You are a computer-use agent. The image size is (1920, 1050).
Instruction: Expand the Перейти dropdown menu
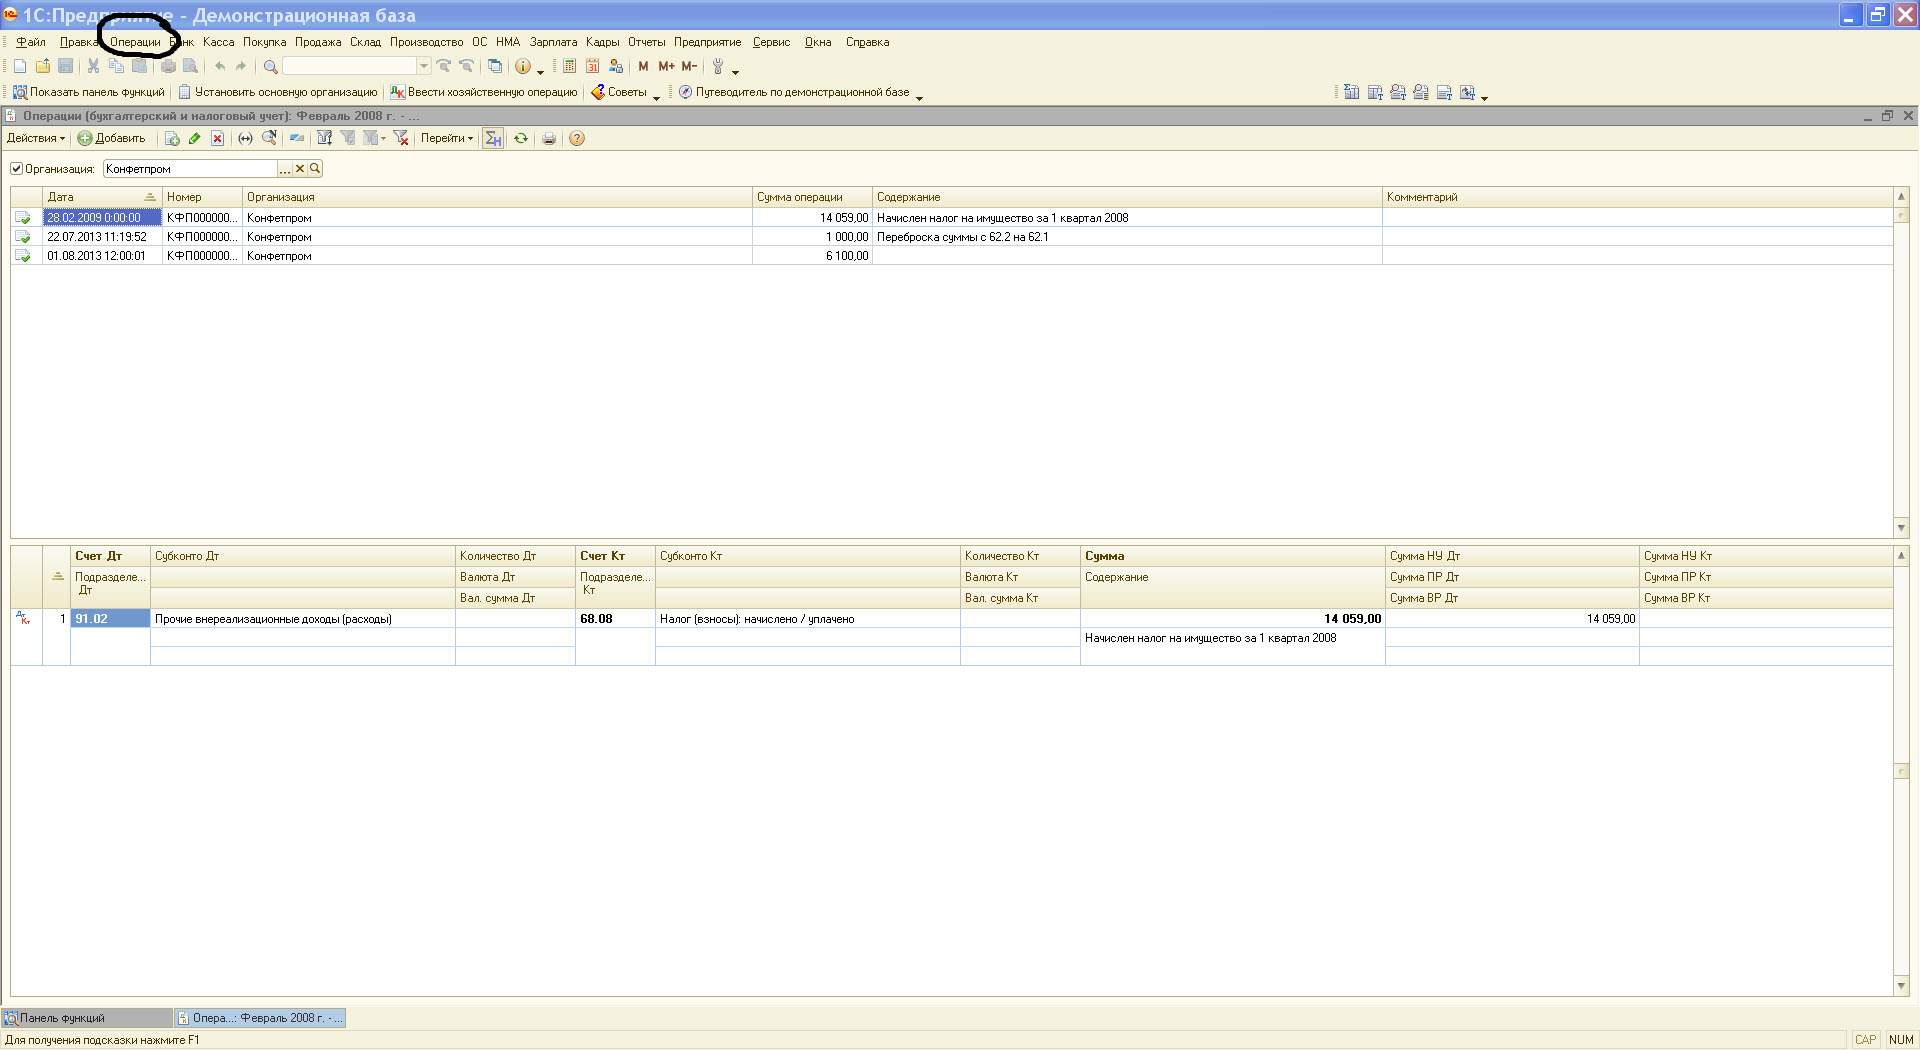click(x=446, y=139)
